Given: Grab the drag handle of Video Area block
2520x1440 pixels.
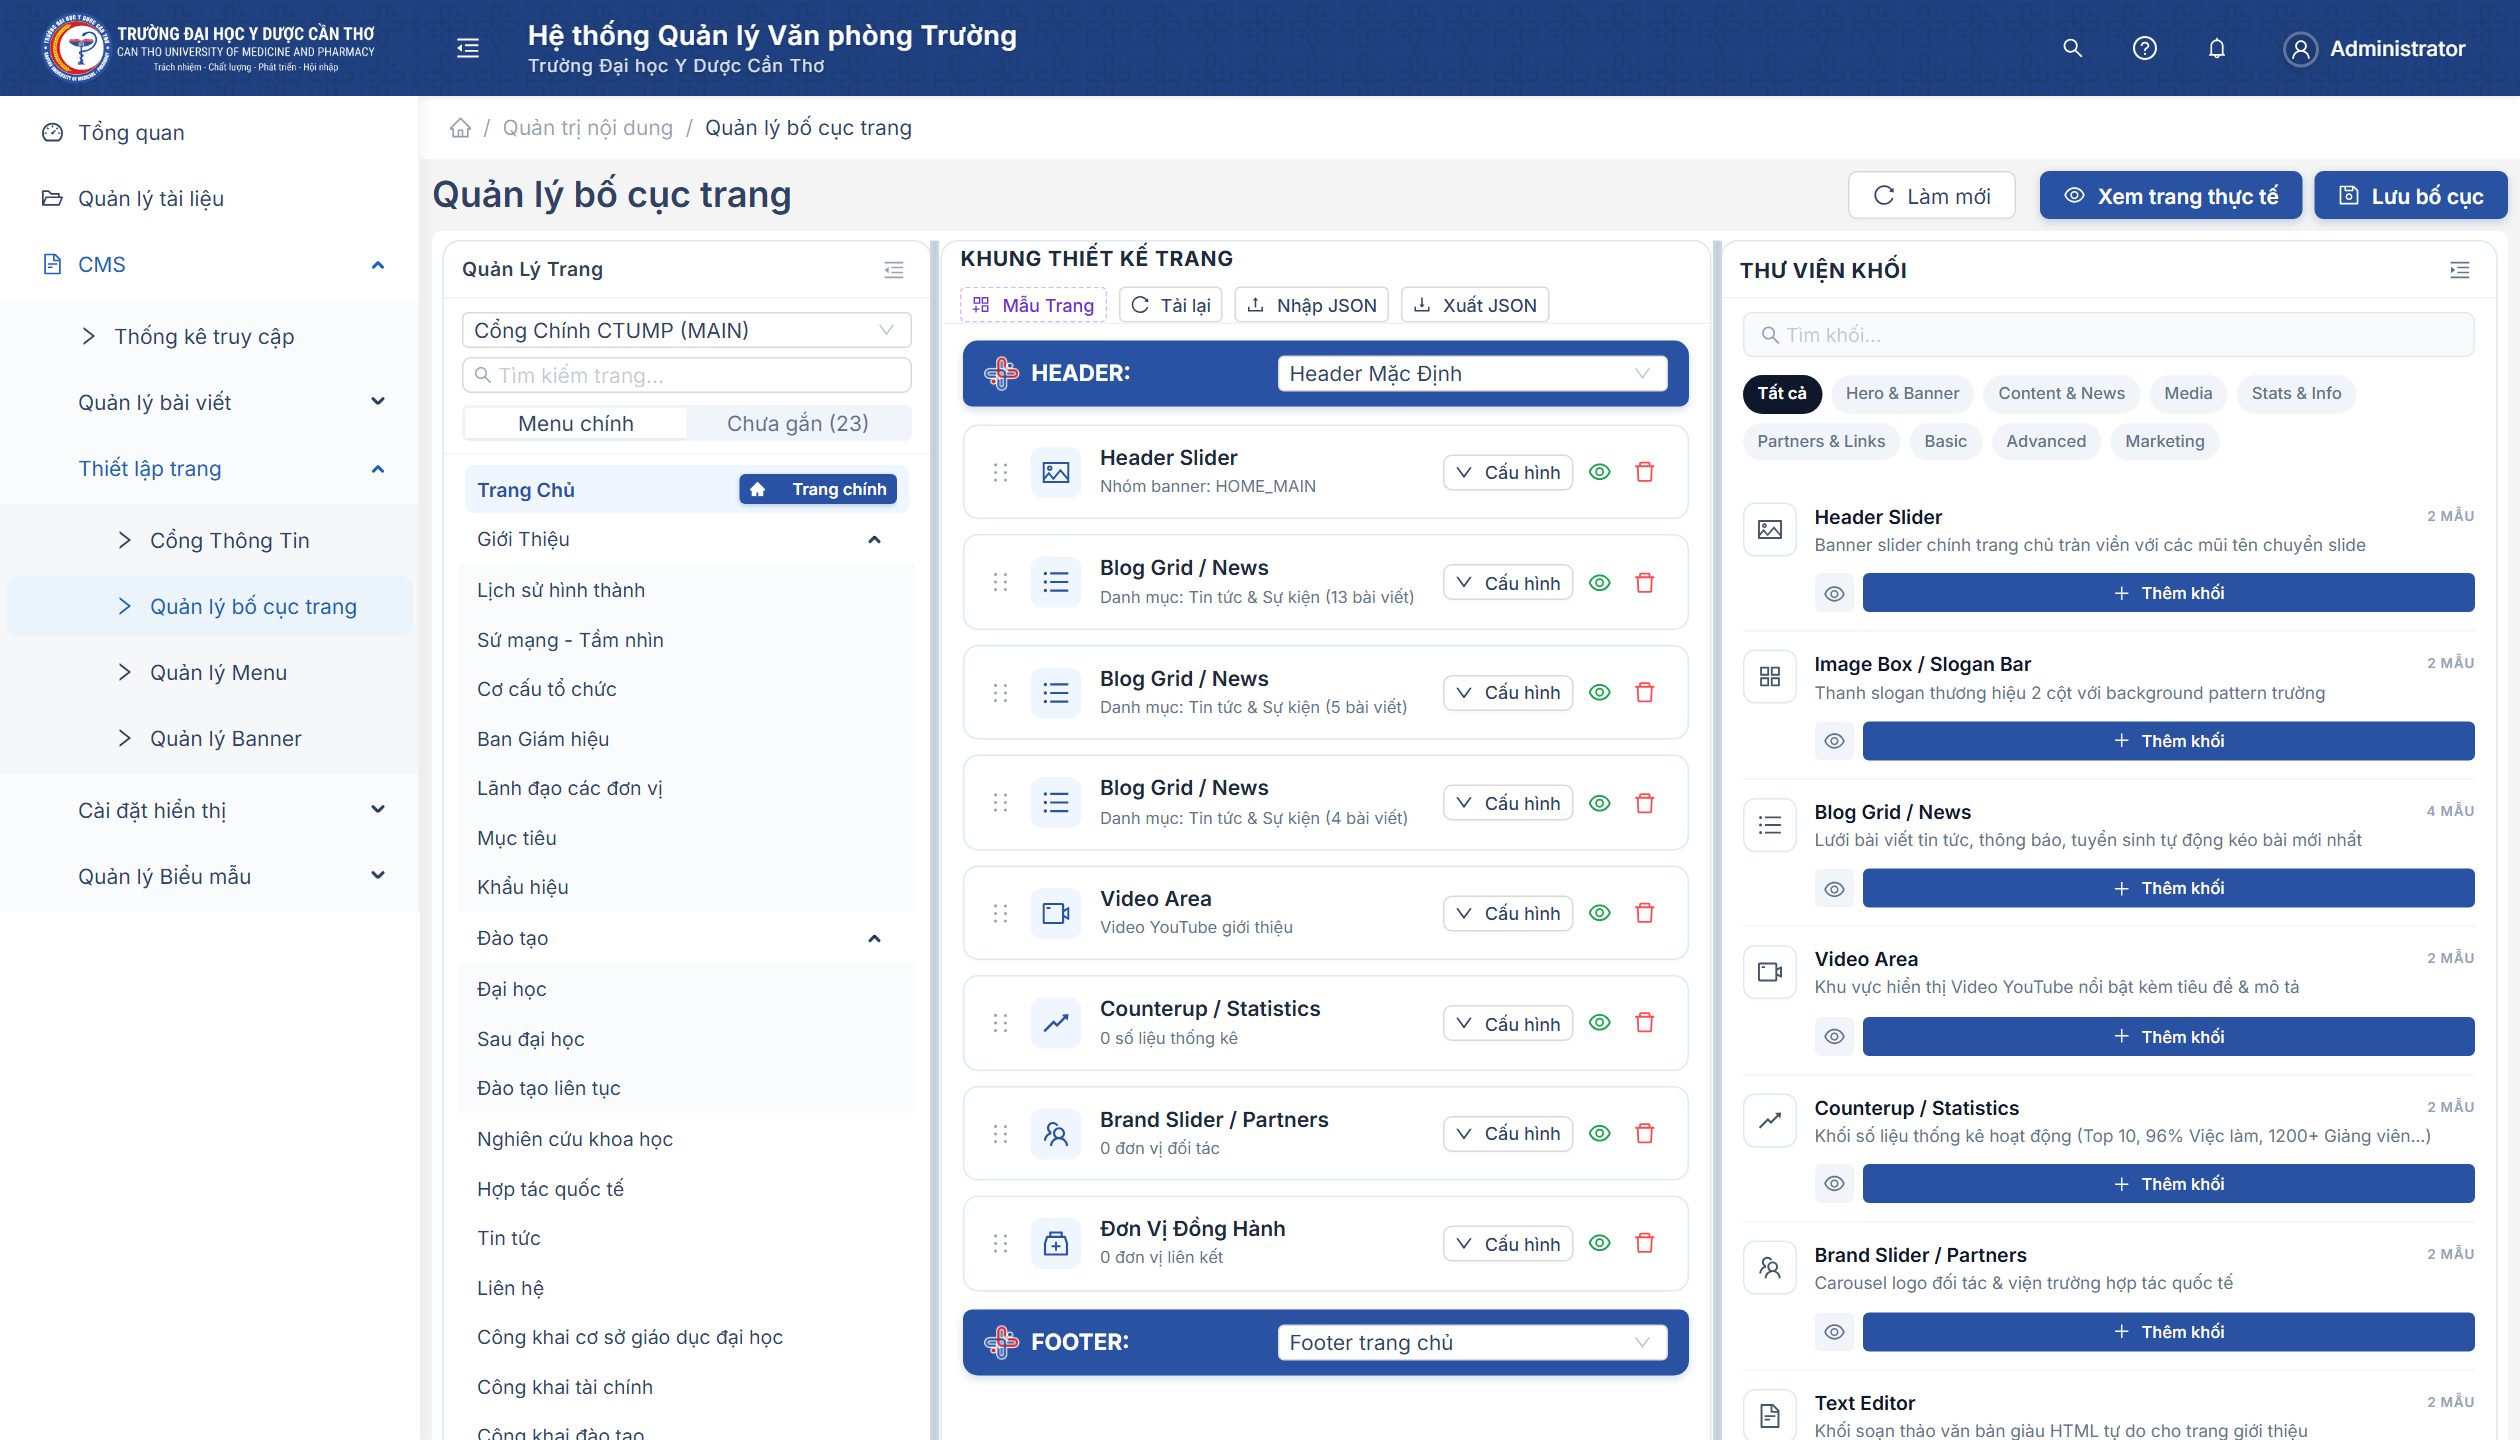Looking at the screenshot, I should (1000, 913).
